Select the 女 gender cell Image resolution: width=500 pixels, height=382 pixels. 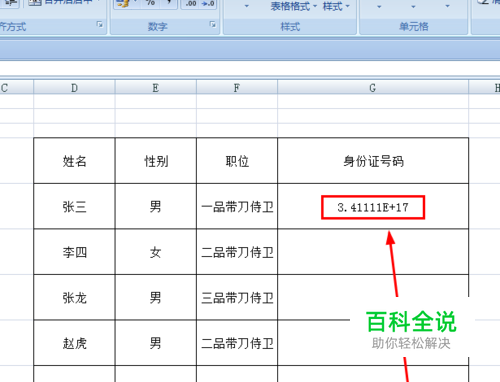click(156, 252)
